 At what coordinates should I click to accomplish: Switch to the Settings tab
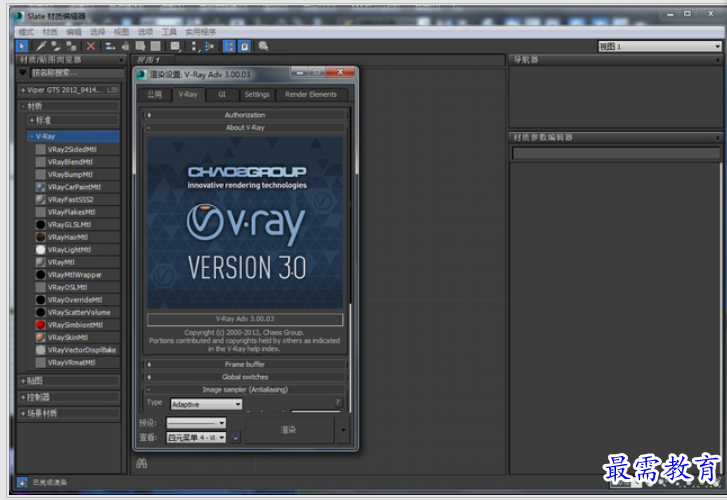[x=257, y=95]
